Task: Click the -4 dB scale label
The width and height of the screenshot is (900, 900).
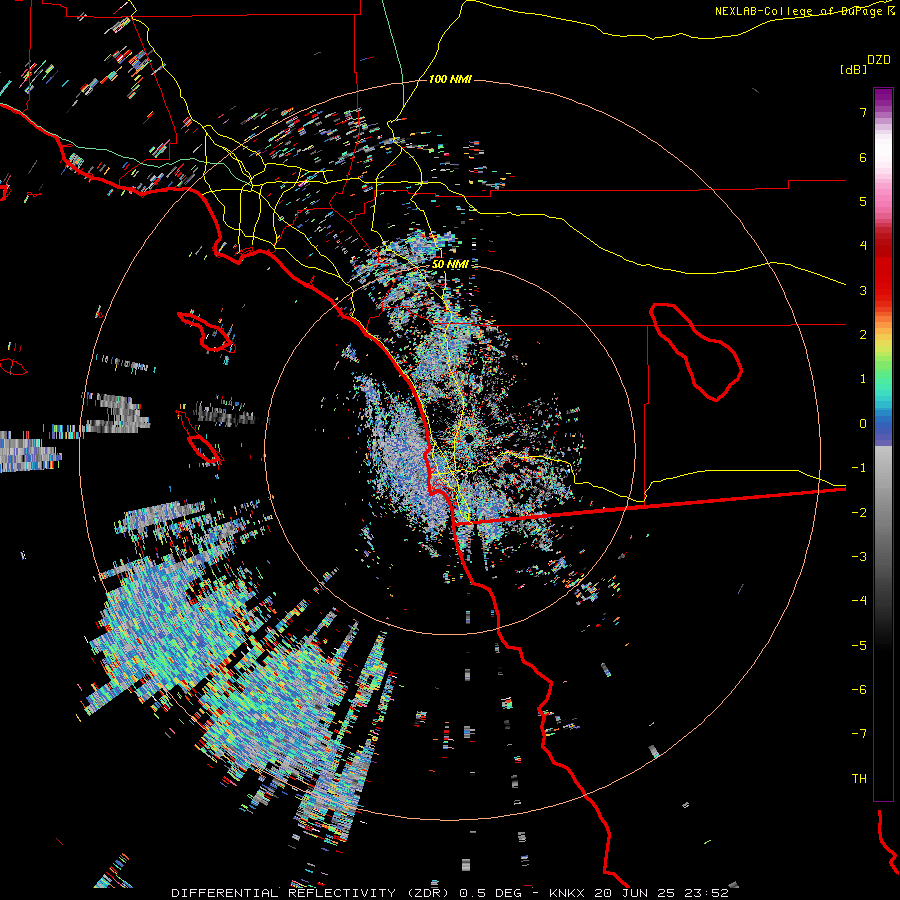Action: click(859, 601)
